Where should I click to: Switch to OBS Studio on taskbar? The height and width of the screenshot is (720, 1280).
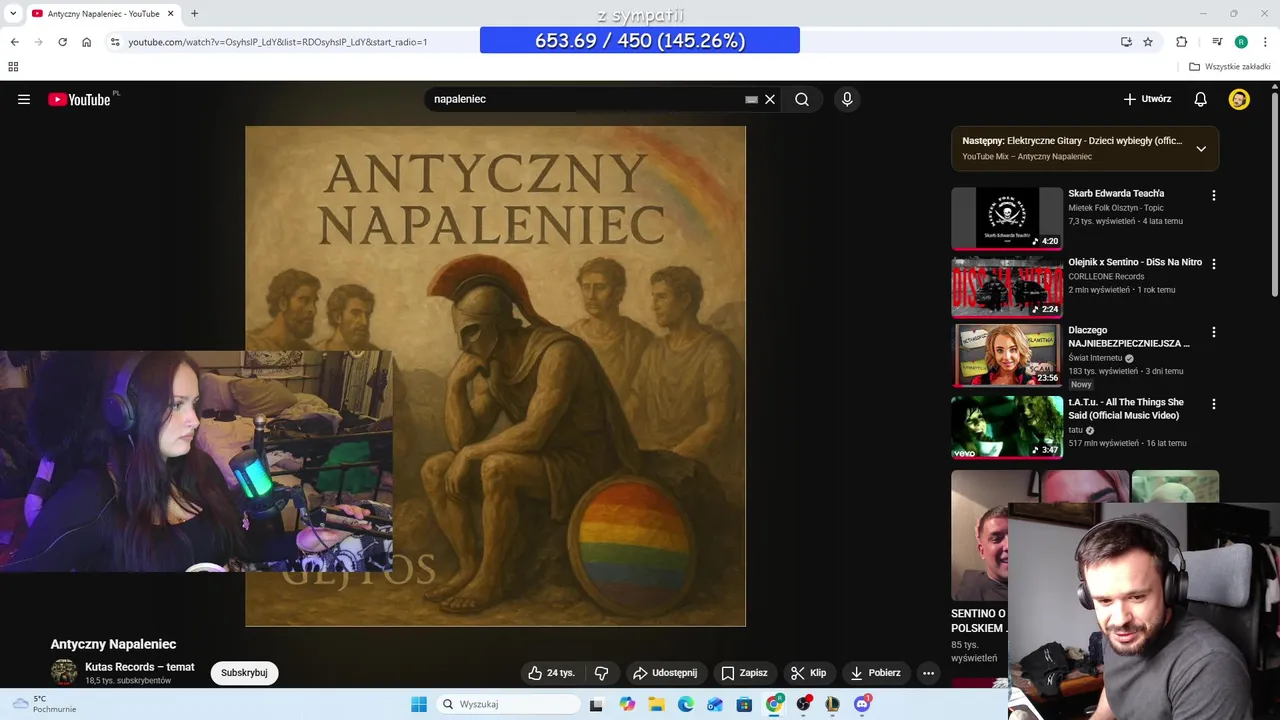click(803, 704)
